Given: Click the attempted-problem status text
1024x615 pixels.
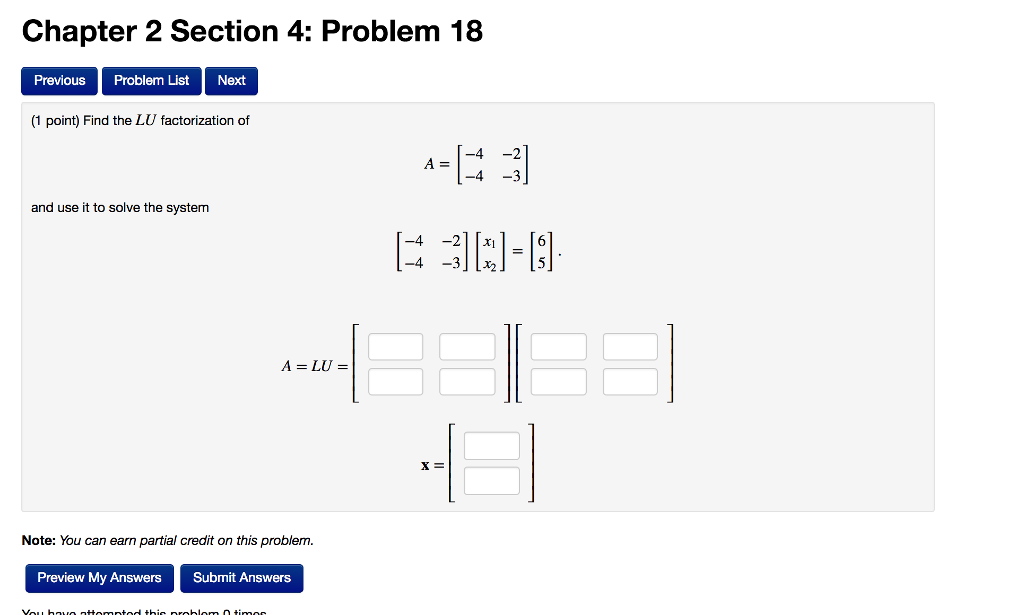Looking at the screenshot, I should click(146, 611).
